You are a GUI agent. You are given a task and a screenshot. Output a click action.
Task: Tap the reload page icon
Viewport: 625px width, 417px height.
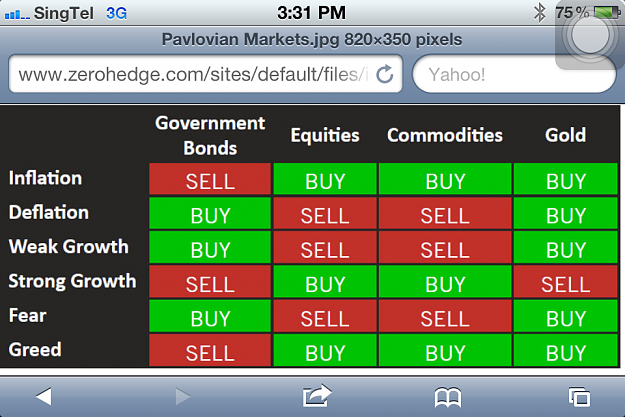385,74
